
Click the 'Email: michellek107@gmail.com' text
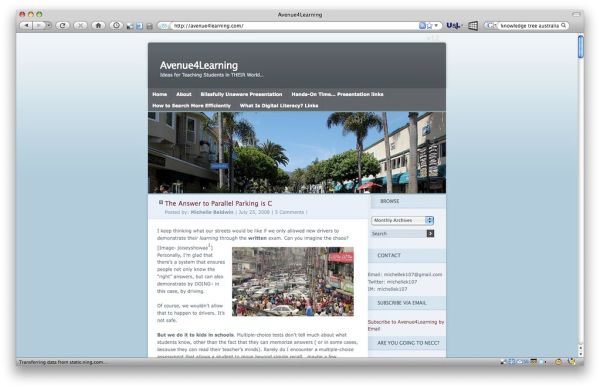click(x=405, y=274)
